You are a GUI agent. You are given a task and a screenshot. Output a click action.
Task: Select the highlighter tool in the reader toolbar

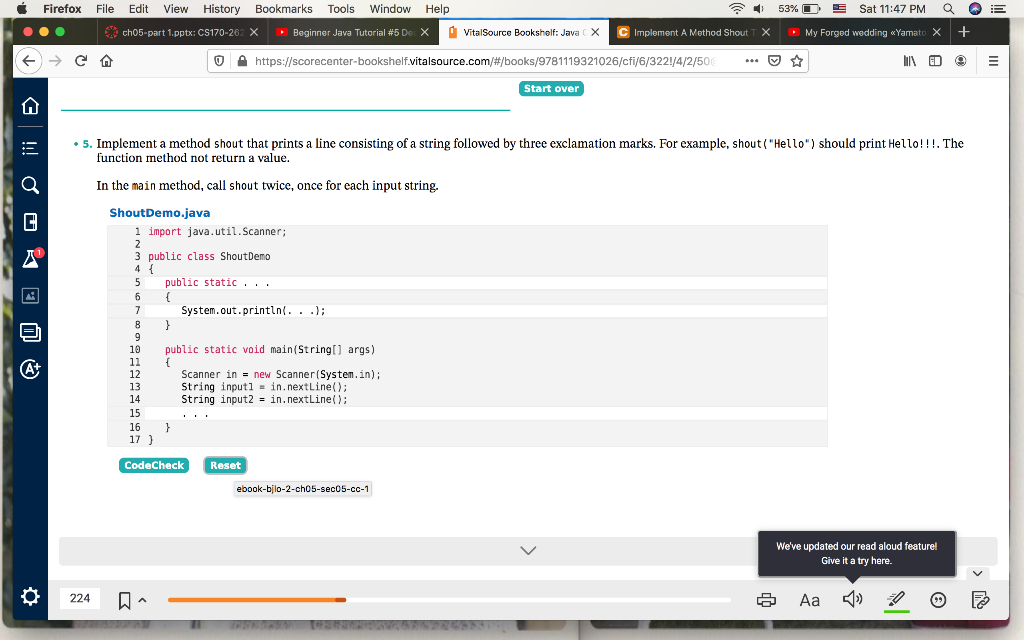[x=895, y=598]
